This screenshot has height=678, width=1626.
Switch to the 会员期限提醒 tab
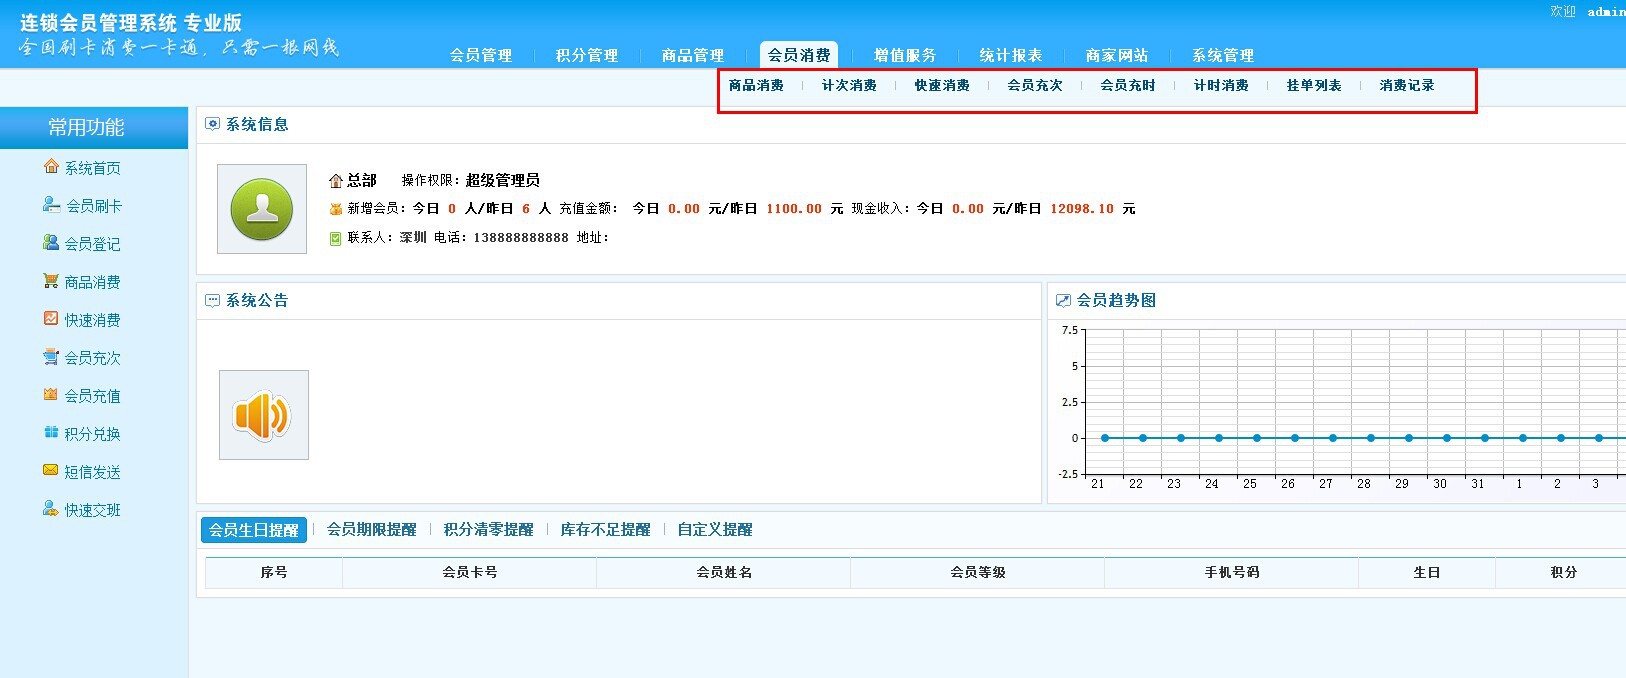(372, 530)
